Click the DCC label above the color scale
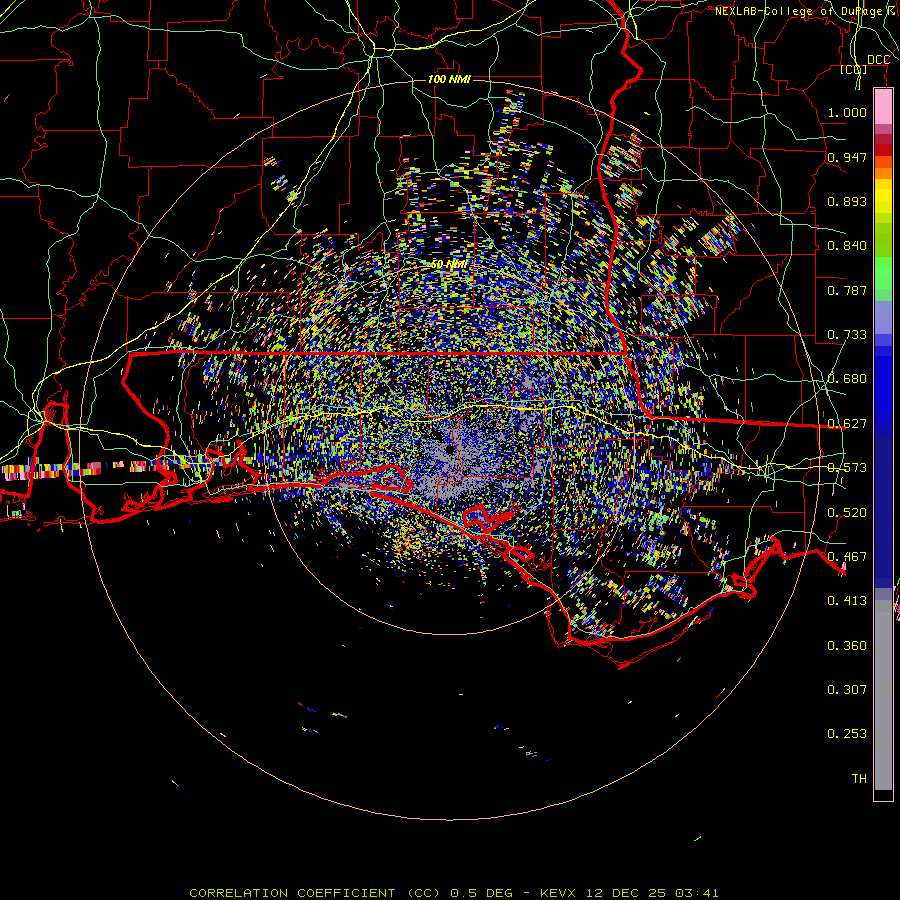 [878, 60]
